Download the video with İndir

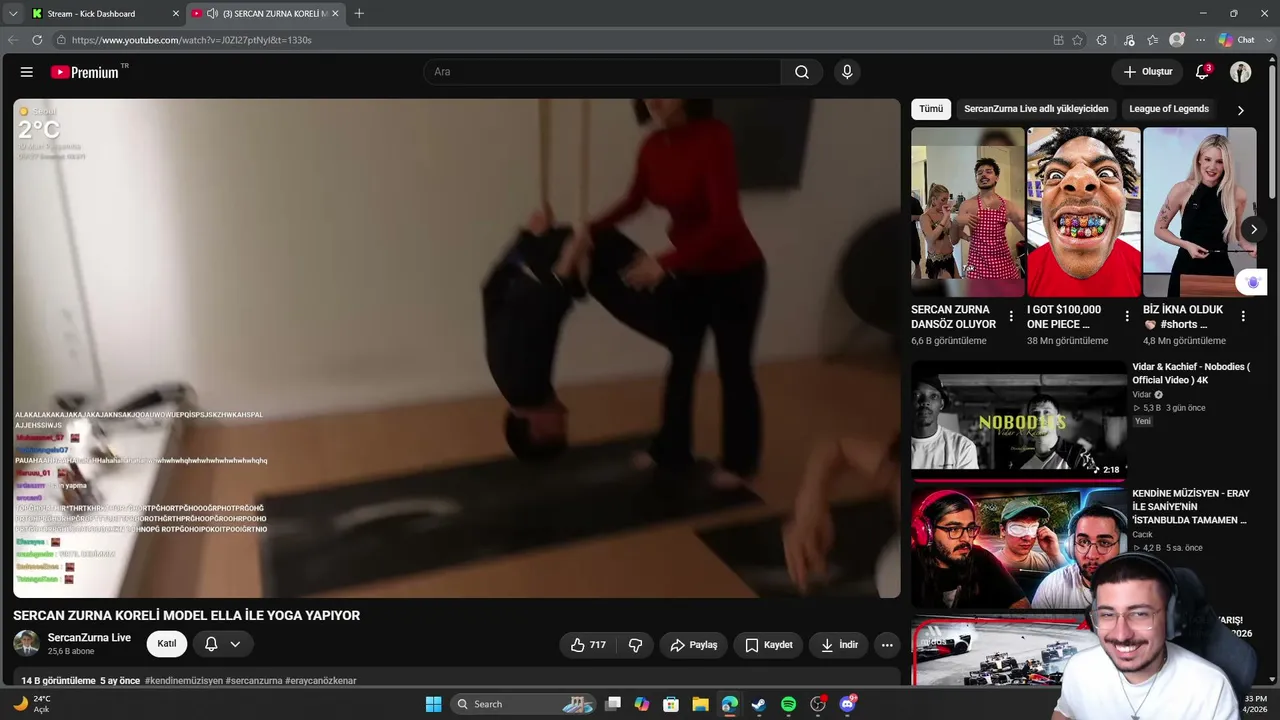839,645
